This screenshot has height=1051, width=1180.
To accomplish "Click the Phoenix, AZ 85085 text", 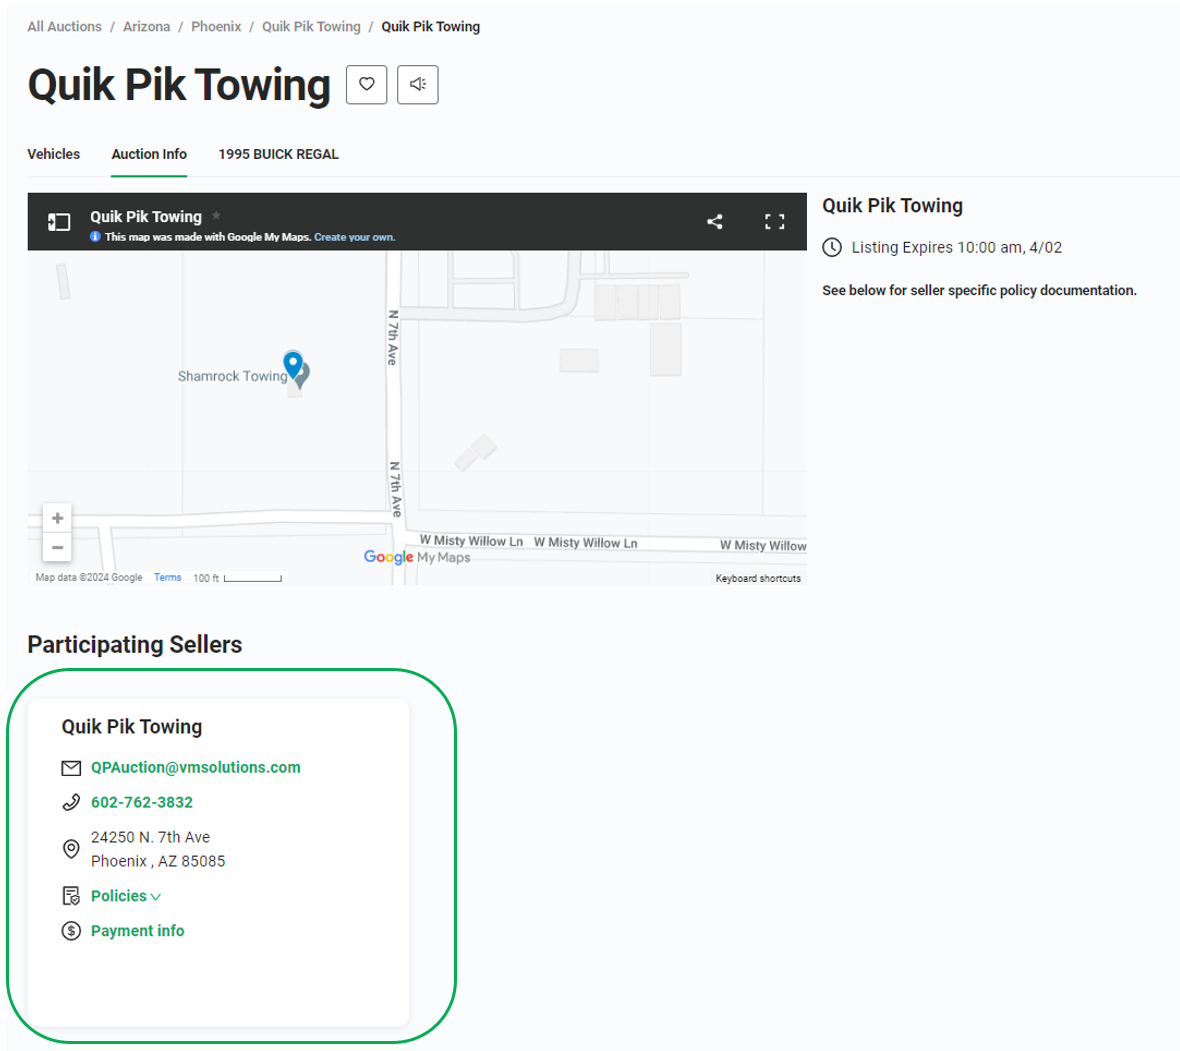I will (158, 861).
